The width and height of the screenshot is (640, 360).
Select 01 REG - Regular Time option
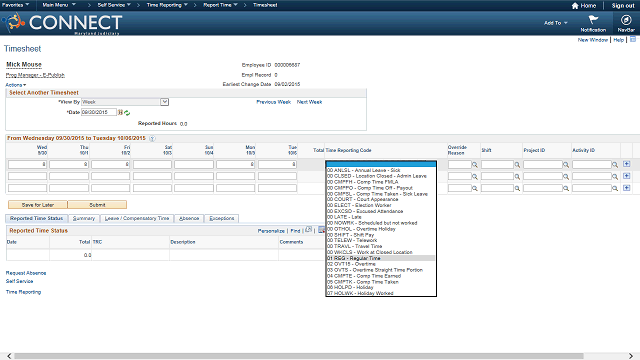point(381,258)
